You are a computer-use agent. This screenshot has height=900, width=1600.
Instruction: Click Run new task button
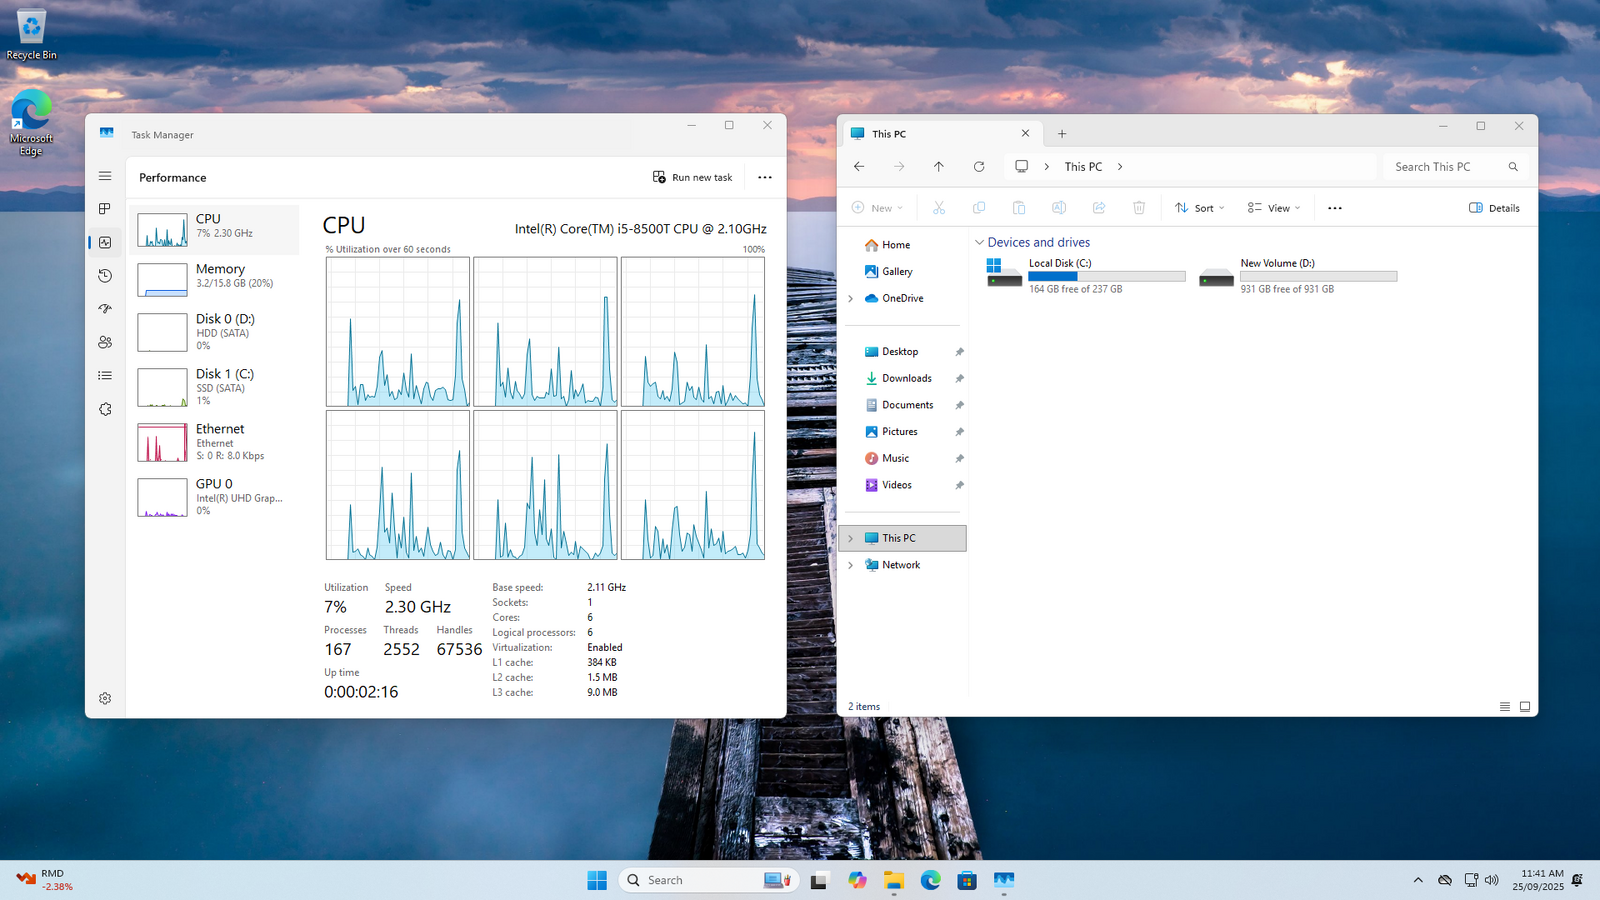[x=692, y=177]
